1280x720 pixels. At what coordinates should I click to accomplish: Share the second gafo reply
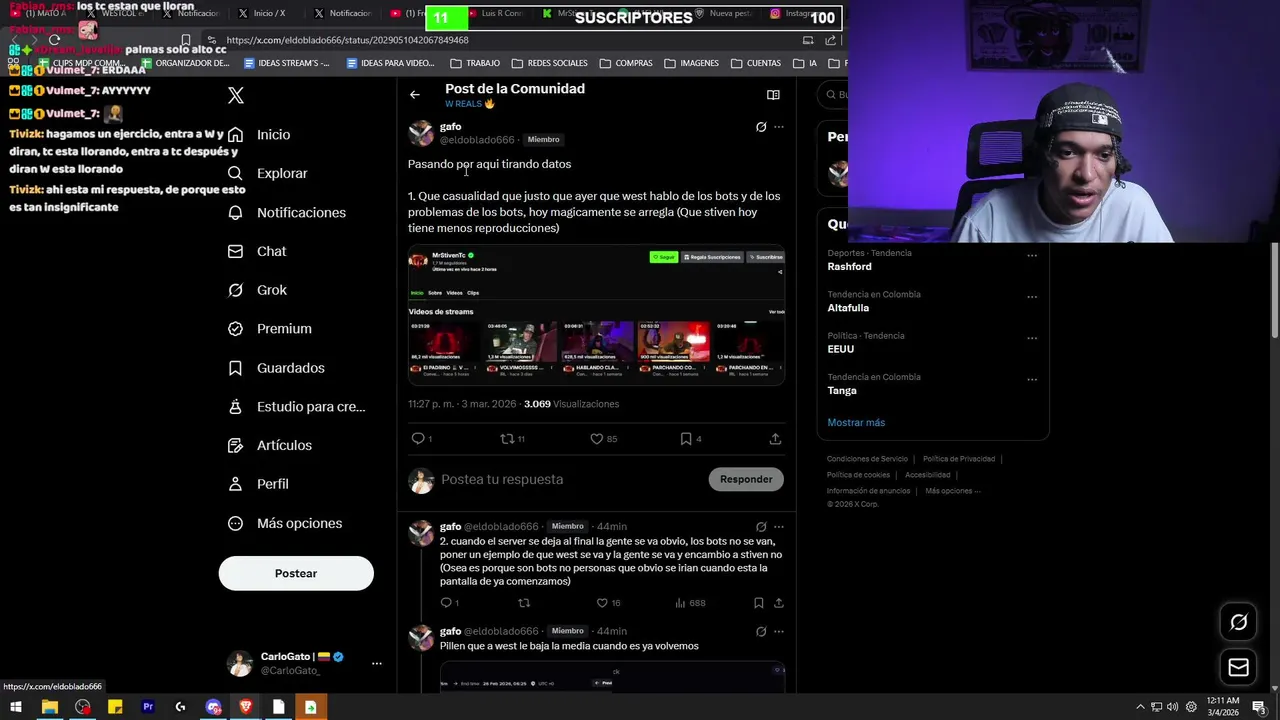tap(779, 603)
